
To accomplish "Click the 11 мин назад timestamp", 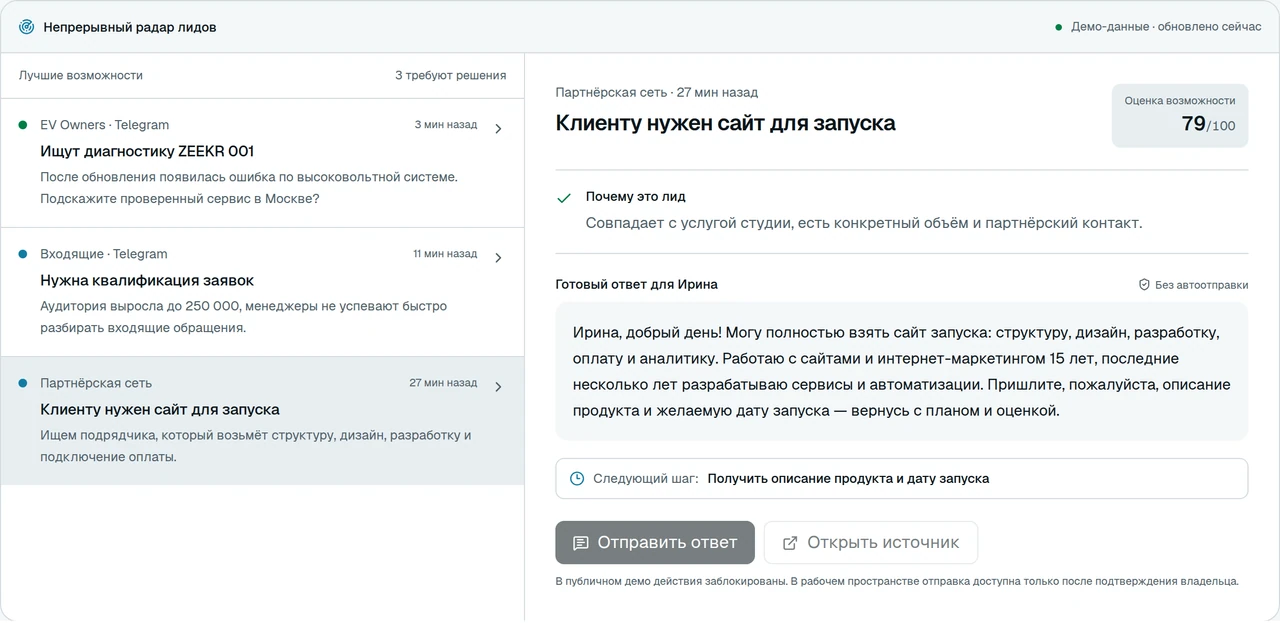I will [445, 254].
